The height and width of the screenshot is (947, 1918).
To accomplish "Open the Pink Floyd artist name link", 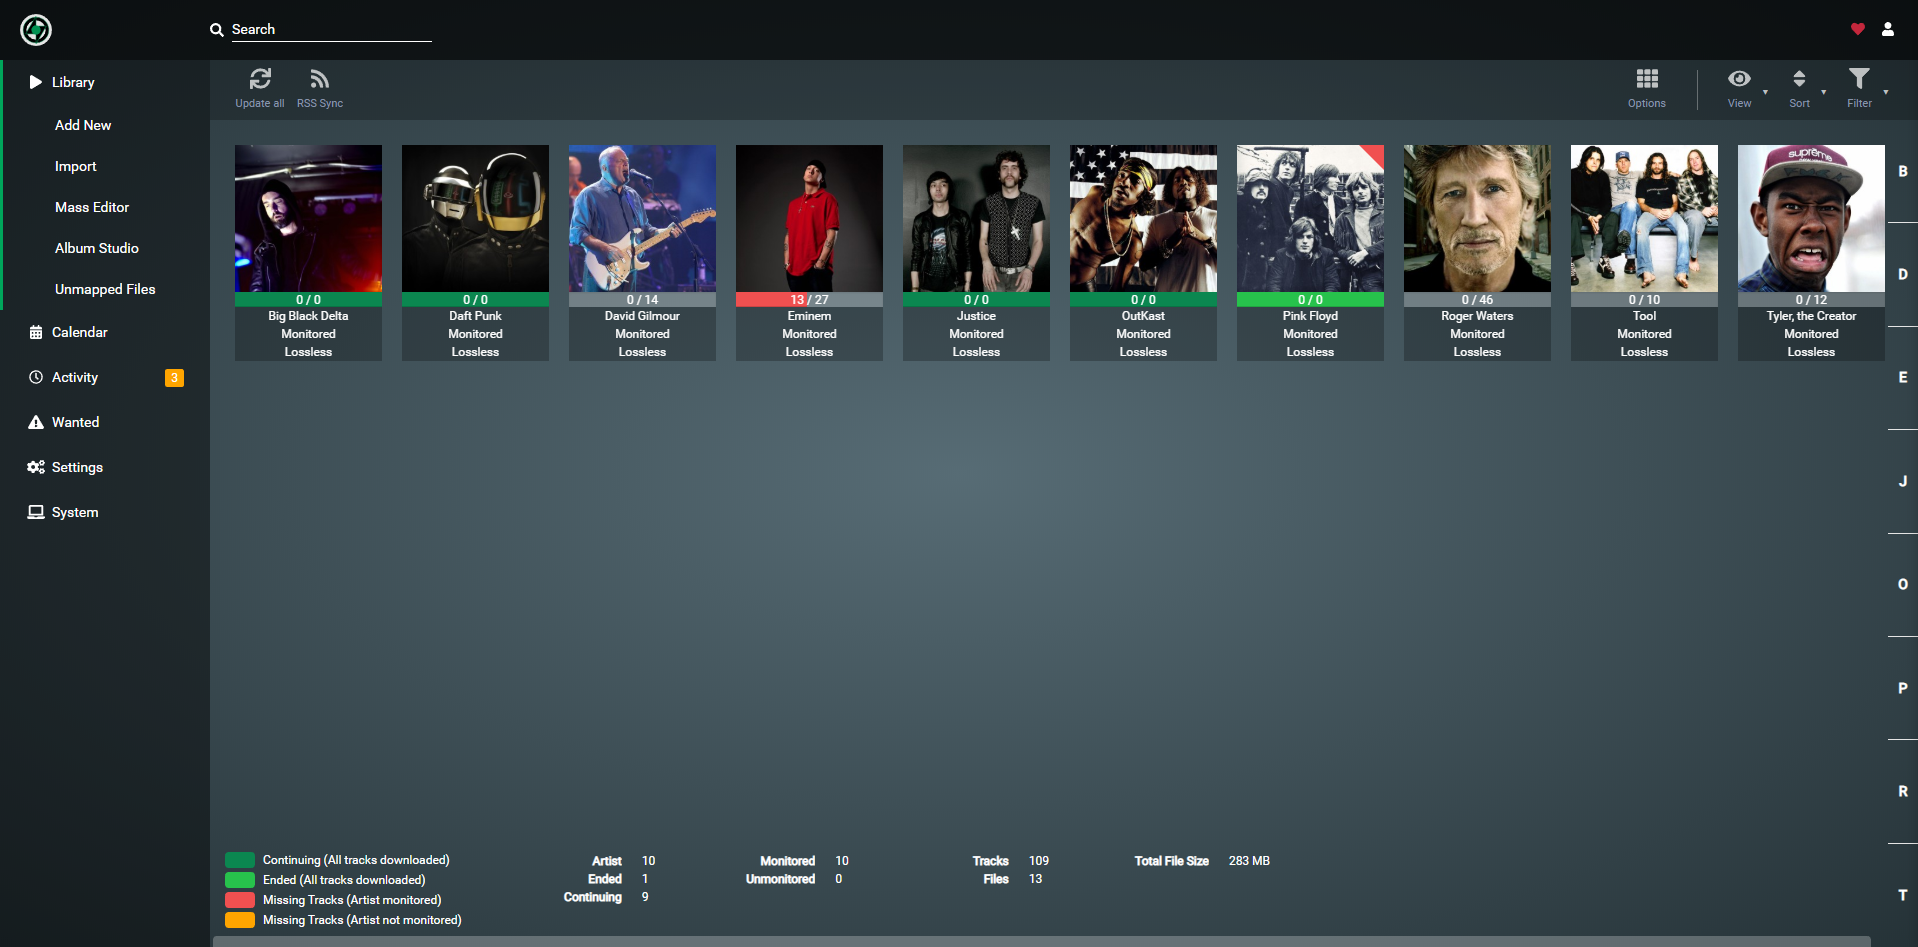I will [1310, 316].
